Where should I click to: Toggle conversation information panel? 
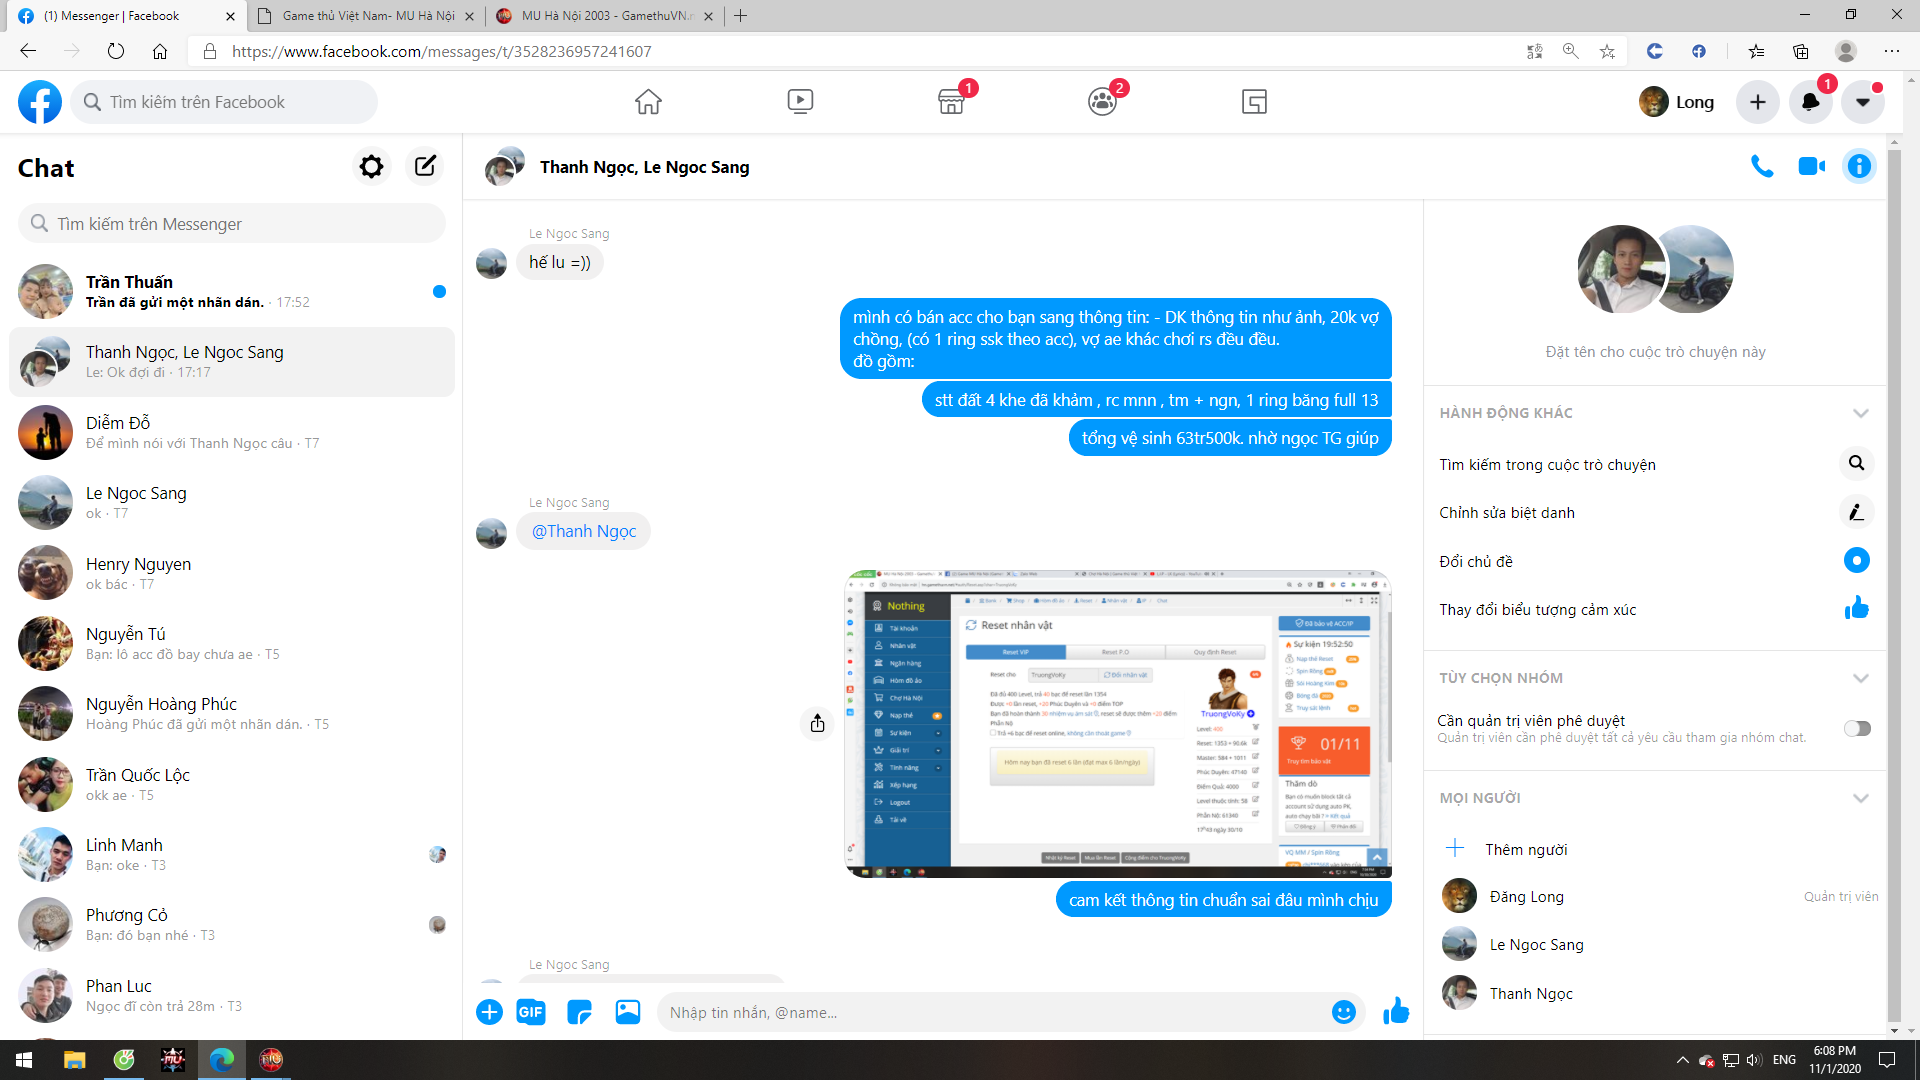1859,166
